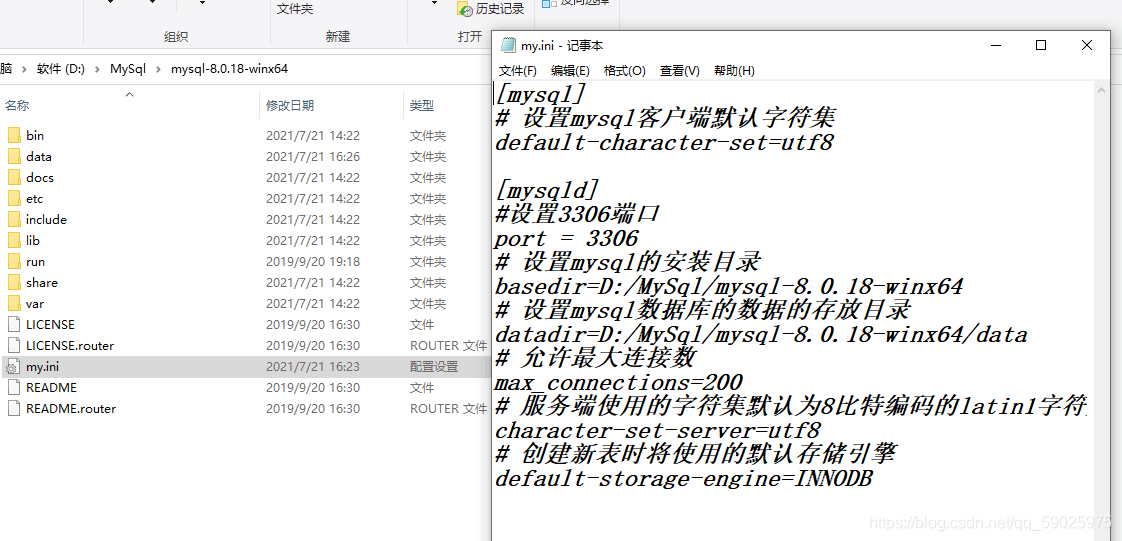
Task: Open the dropdown arrow in the 打开 ribbon group
Action: 434,4
